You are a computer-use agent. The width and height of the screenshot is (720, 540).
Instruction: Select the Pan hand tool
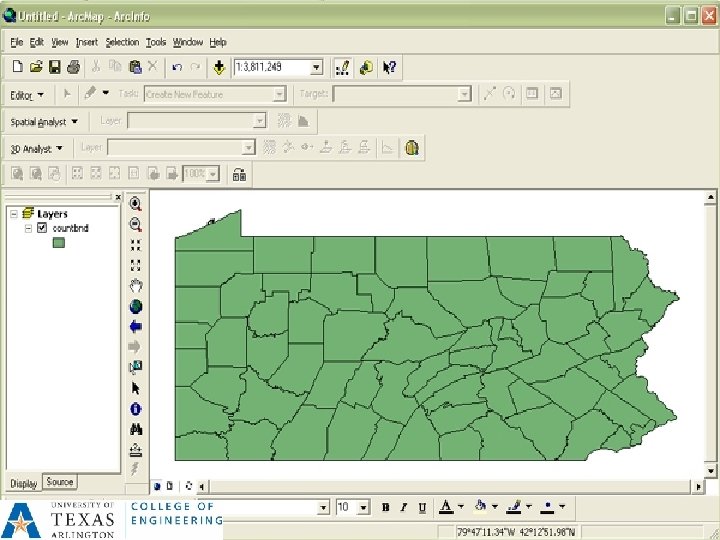(135, 286)
